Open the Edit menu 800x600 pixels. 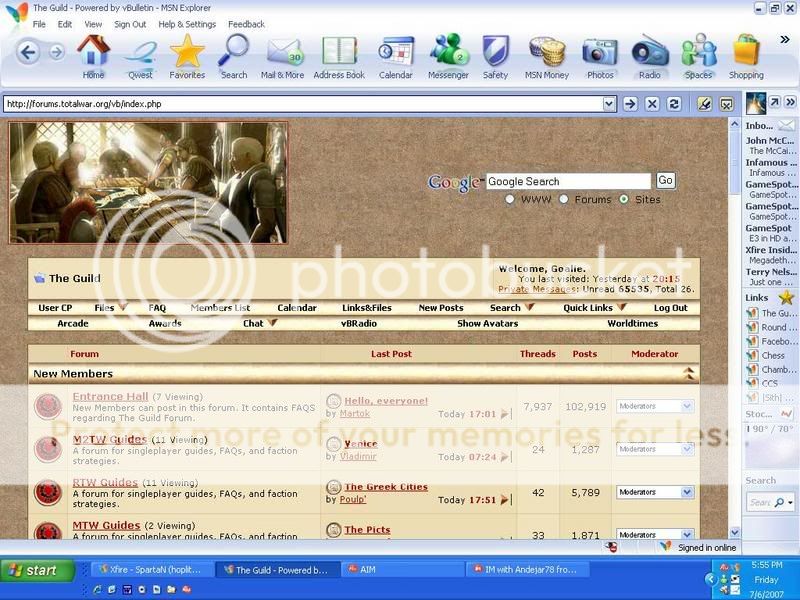pyautogui.click(x=65, y=24)
